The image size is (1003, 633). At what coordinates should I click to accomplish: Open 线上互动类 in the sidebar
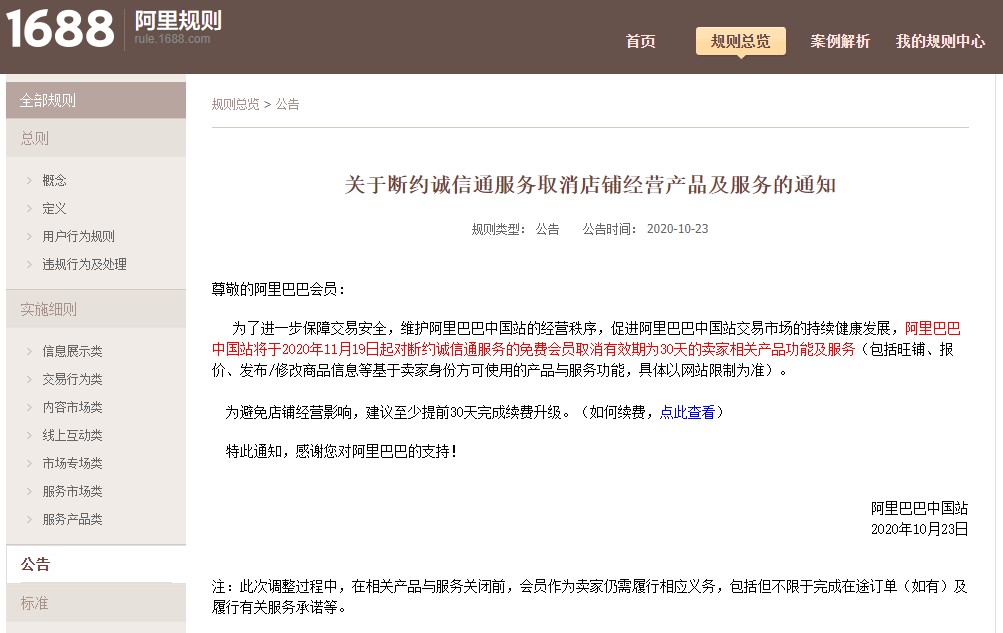(72, 435)
